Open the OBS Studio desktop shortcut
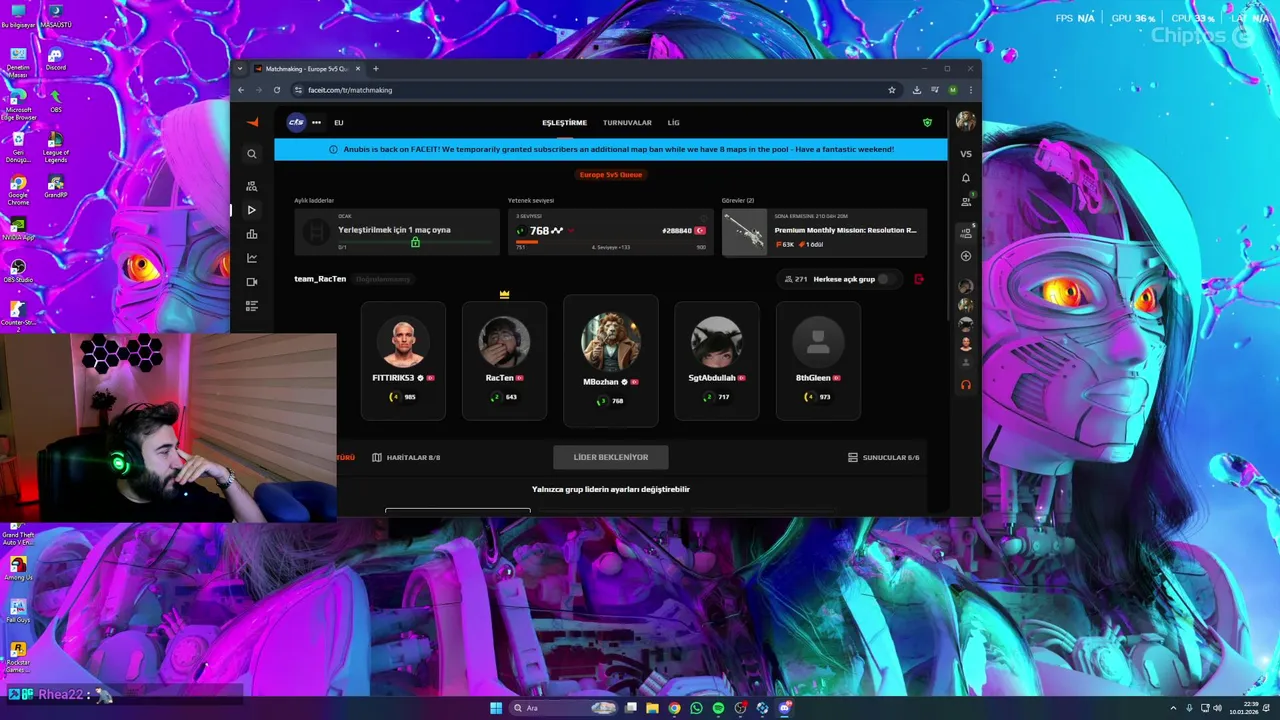1280x720 pixels. (x=18, y=271)
